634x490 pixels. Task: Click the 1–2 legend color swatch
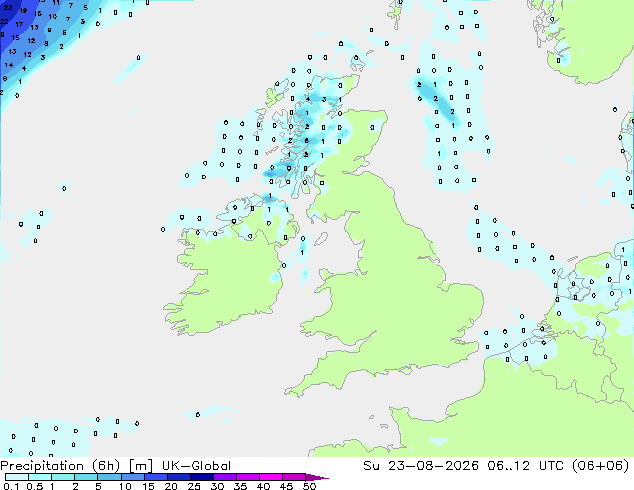[x=63, y=477]
